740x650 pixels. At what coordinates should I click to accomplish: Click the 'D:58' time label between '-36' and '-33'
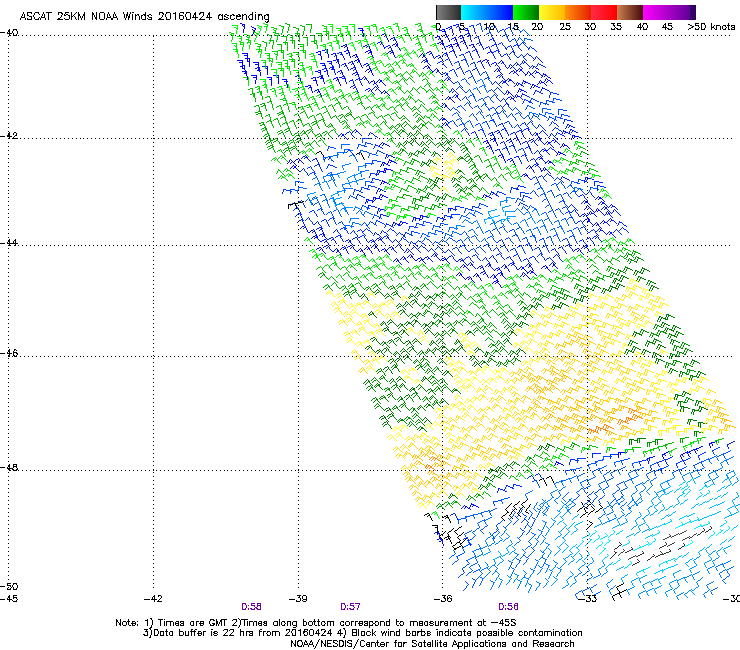(x=508, y=607)
